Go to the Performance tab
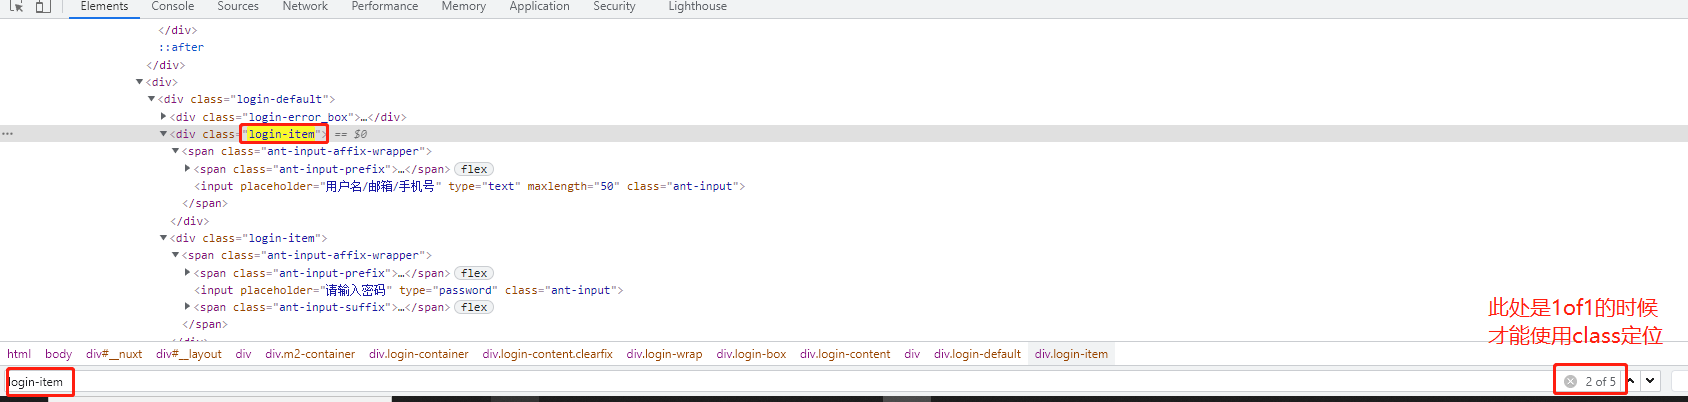The image size is (1688, 402). pyautogui.click(x=385, y=7)
